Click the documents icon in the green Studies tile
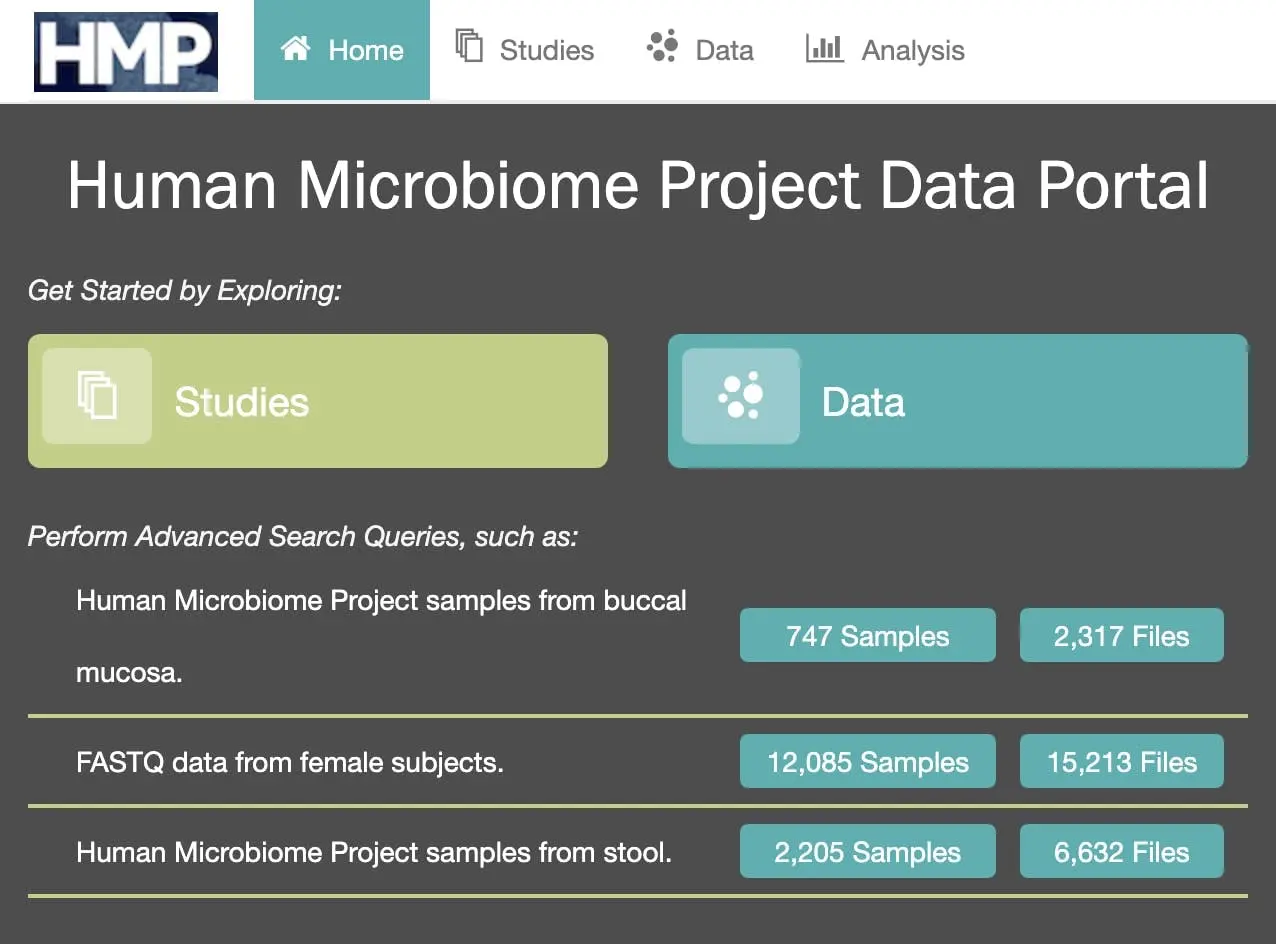Viewport: 1276px width, 944px height. point(97,396)
